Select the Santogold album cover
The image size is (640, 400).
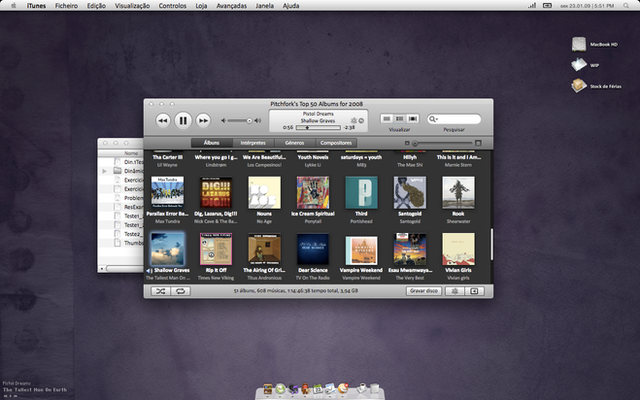coord(410,193)
